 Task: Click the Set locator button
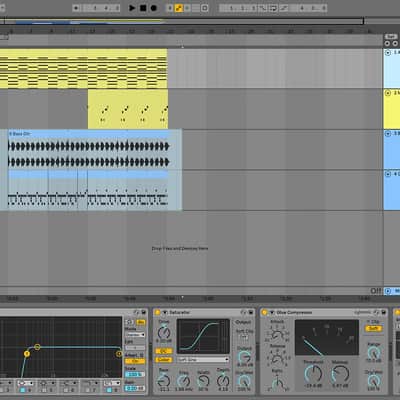391,36
